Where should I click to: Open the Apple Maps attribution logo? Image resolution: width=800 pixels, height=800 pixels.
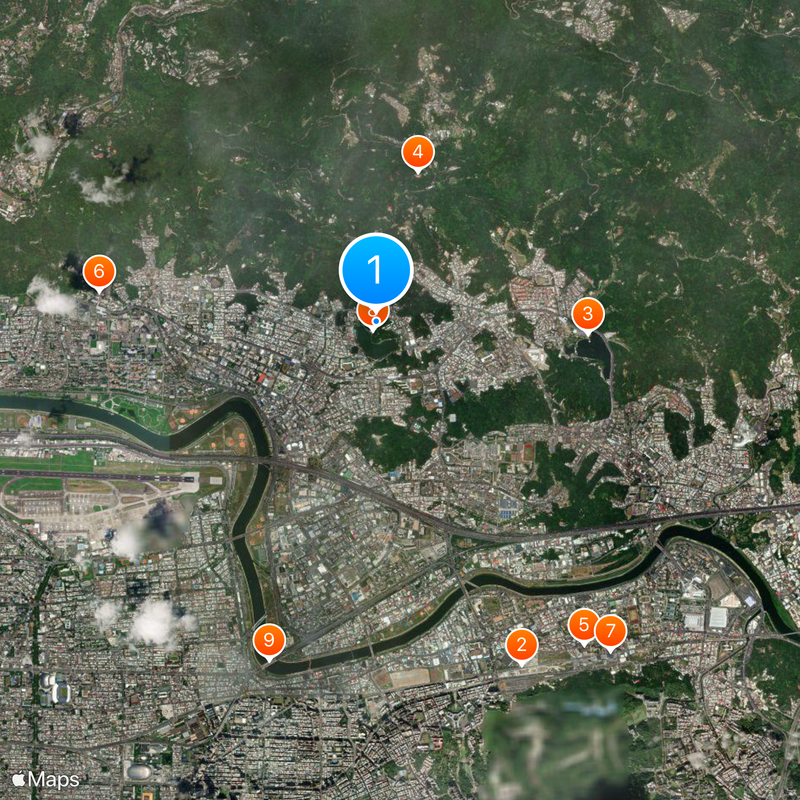click(x=46, y=780)
